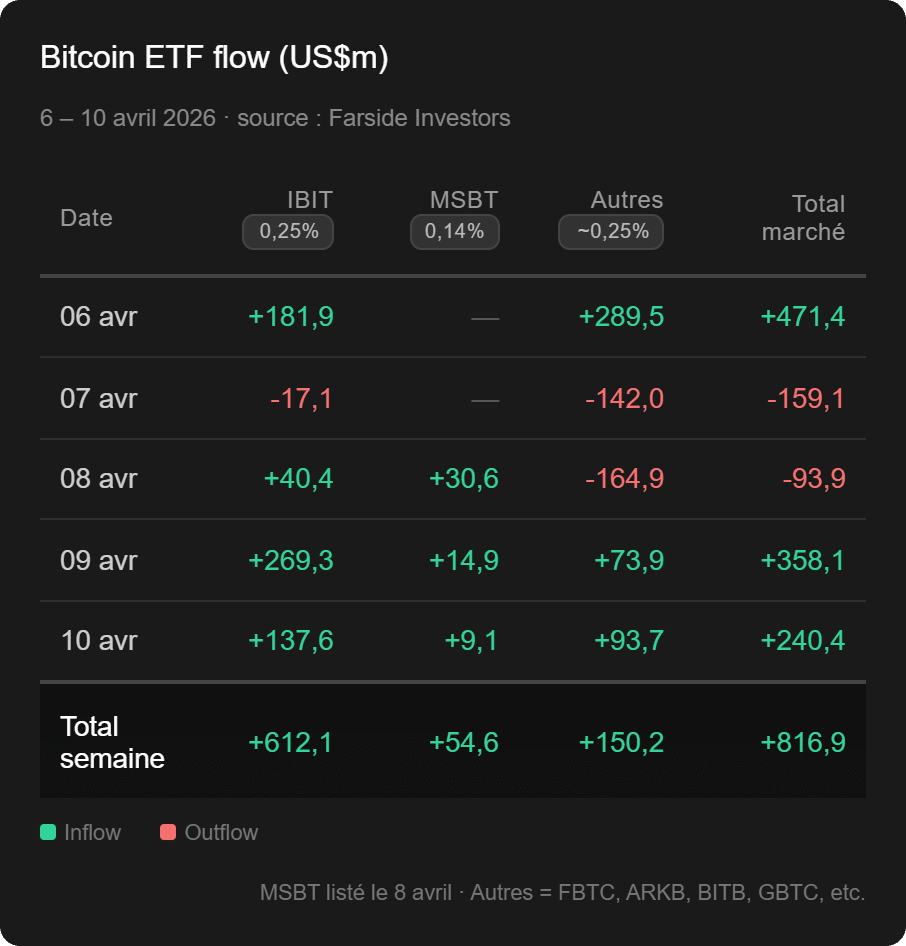The image size is (906, 946).
Task: Click the 08 avr MSBT value +30,6
Action: coord(463,479)
